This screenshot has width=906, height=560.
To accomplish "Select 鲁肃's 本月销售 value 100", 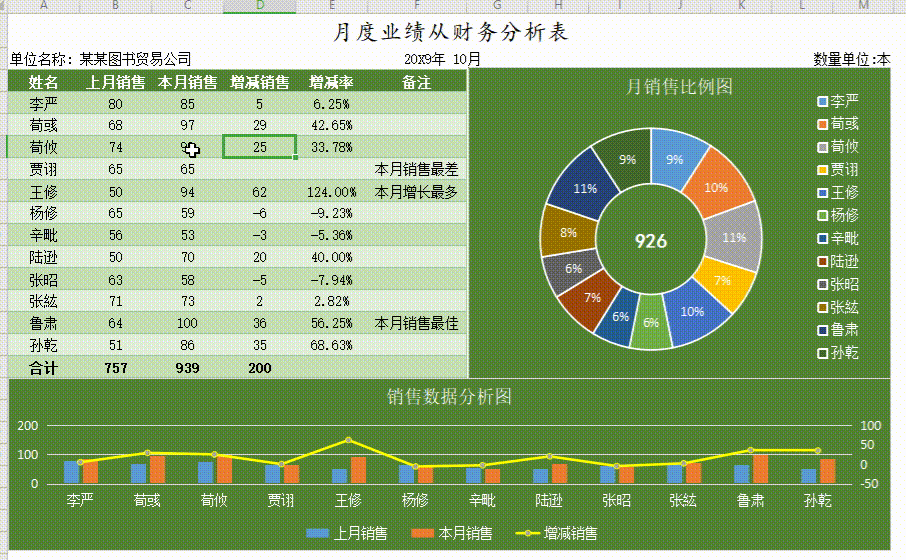I will coord(187,323).
